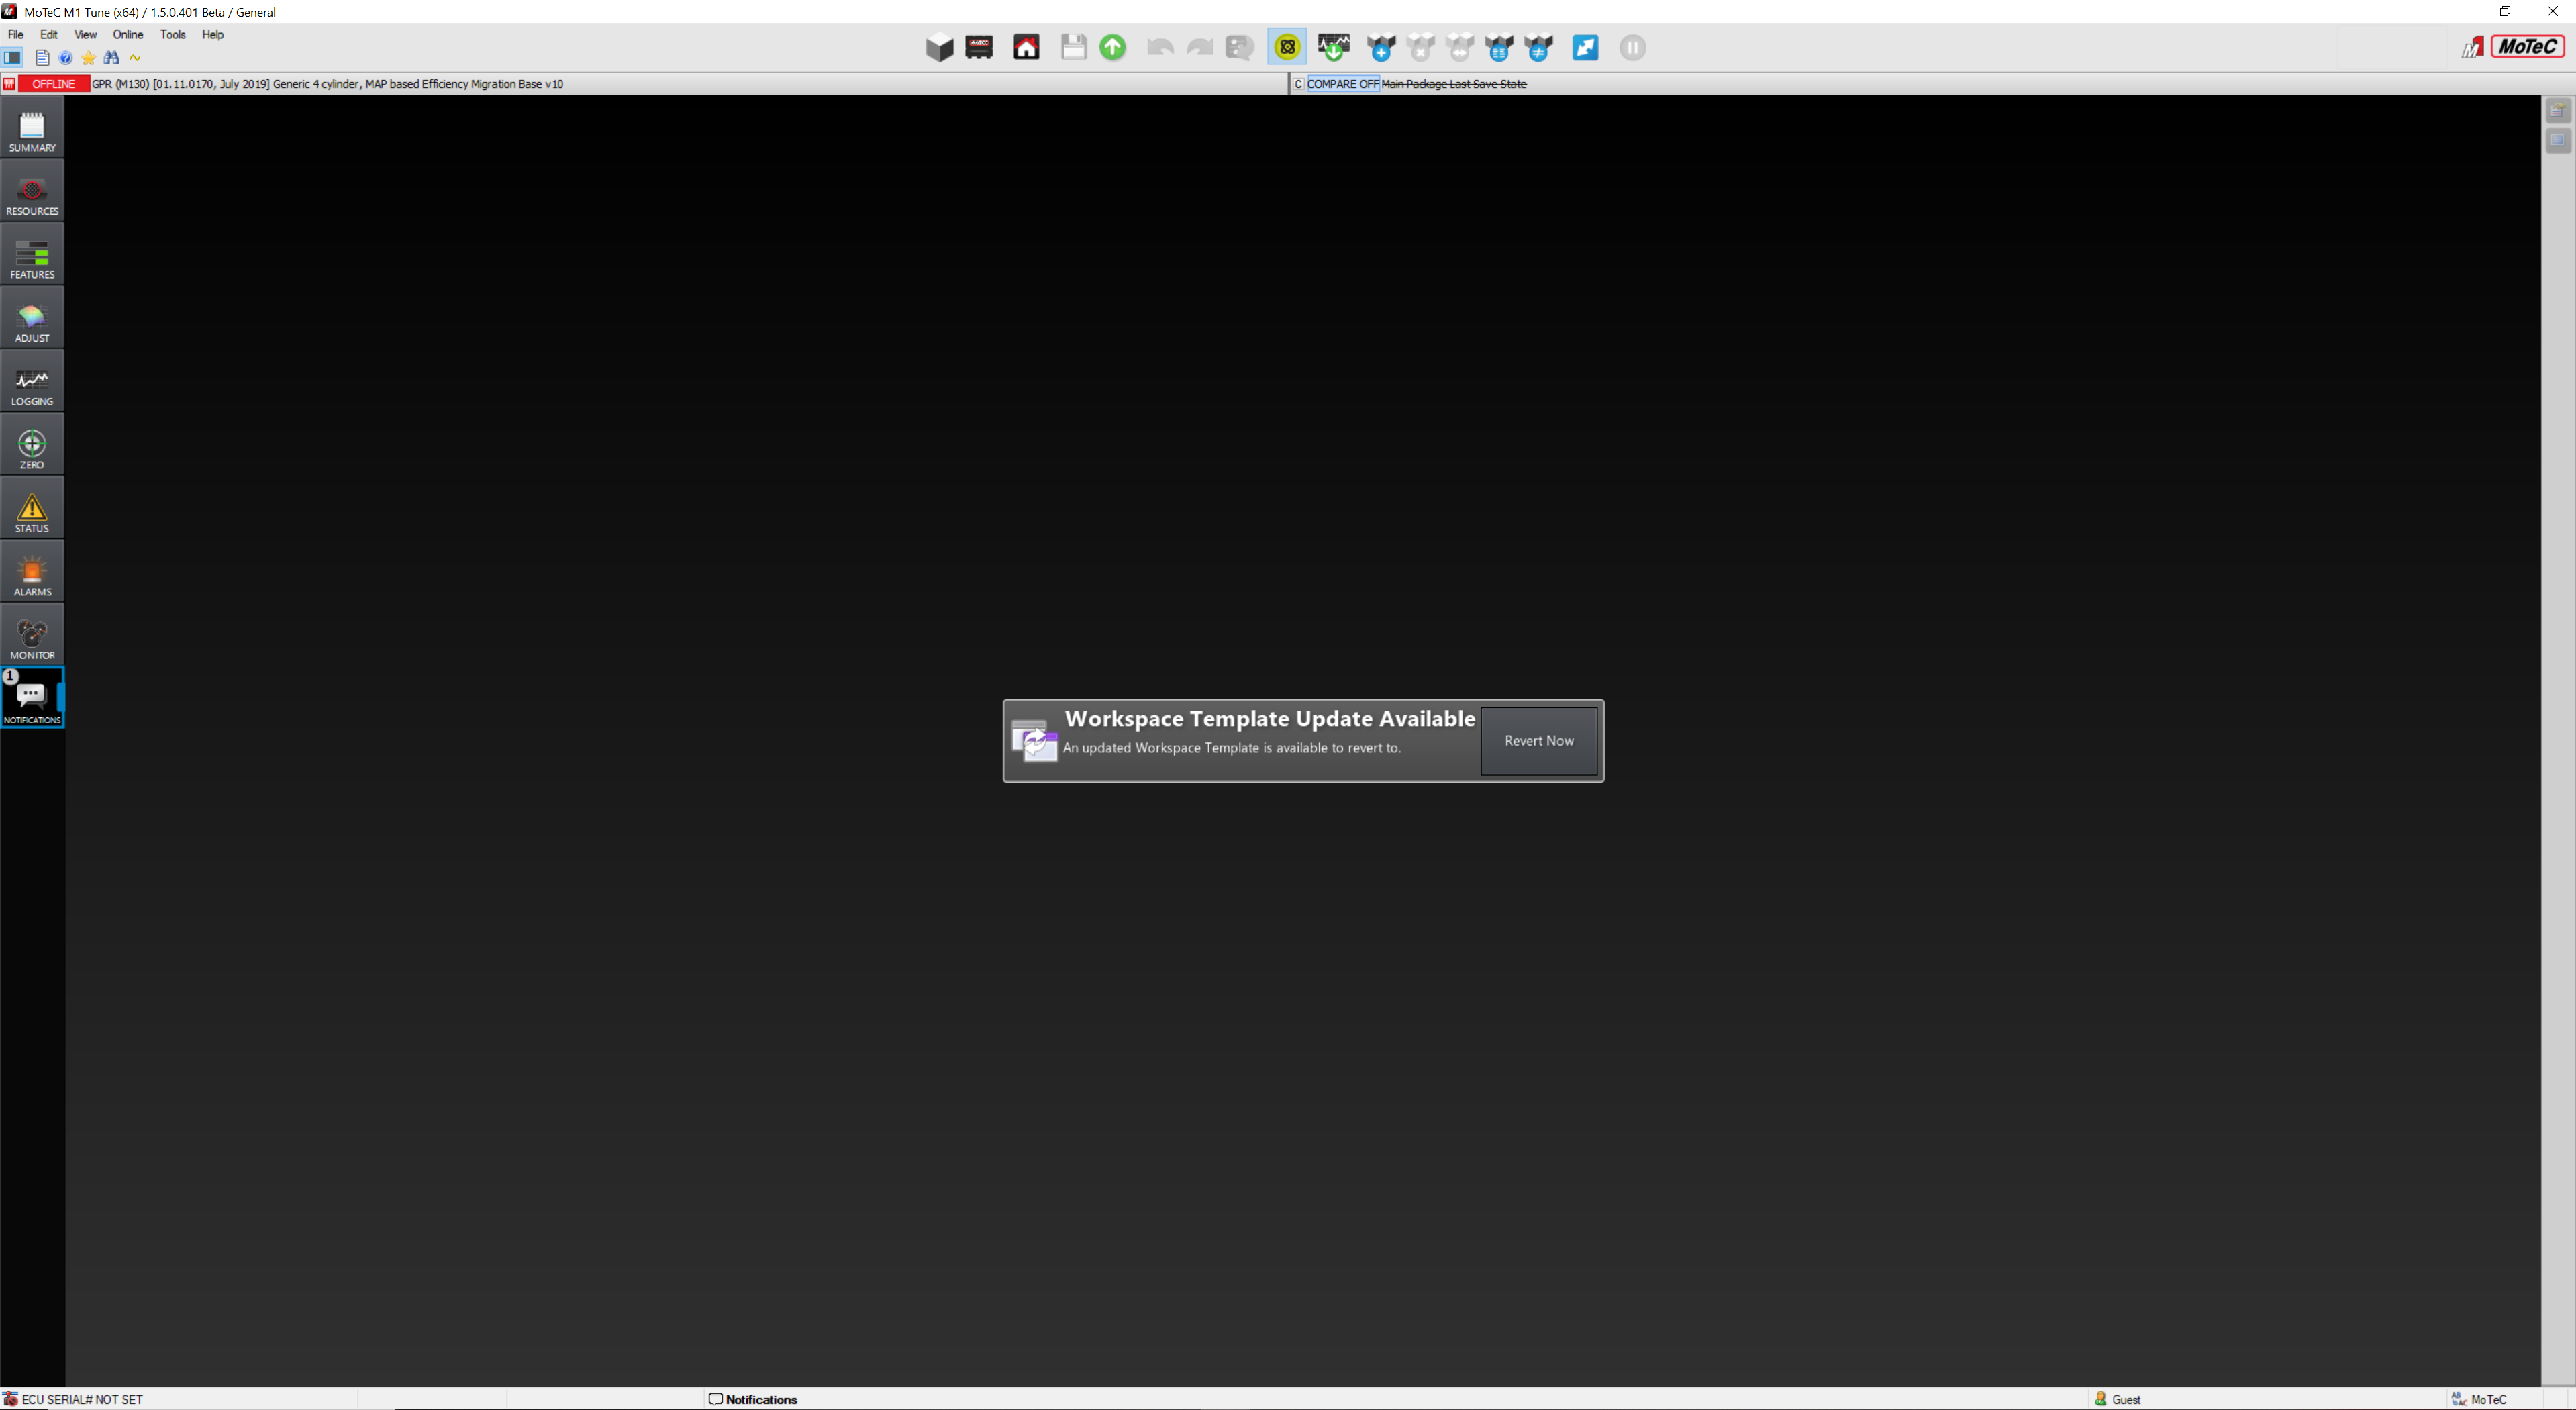This screenshot has height=1410, width=2576.
Task: Toggle the yellow atom toolbar button
Action: tap(1287, 47)
